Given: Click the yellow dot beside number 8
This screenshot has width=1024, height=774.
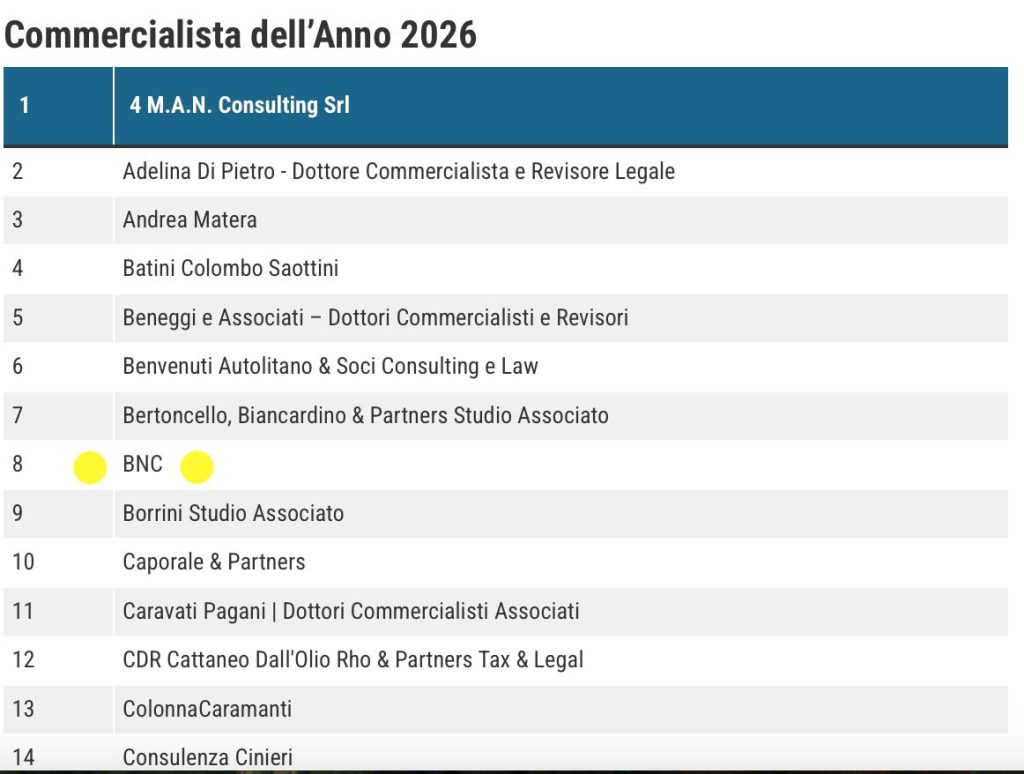Looking at the screenshot, I should point(90,467).
